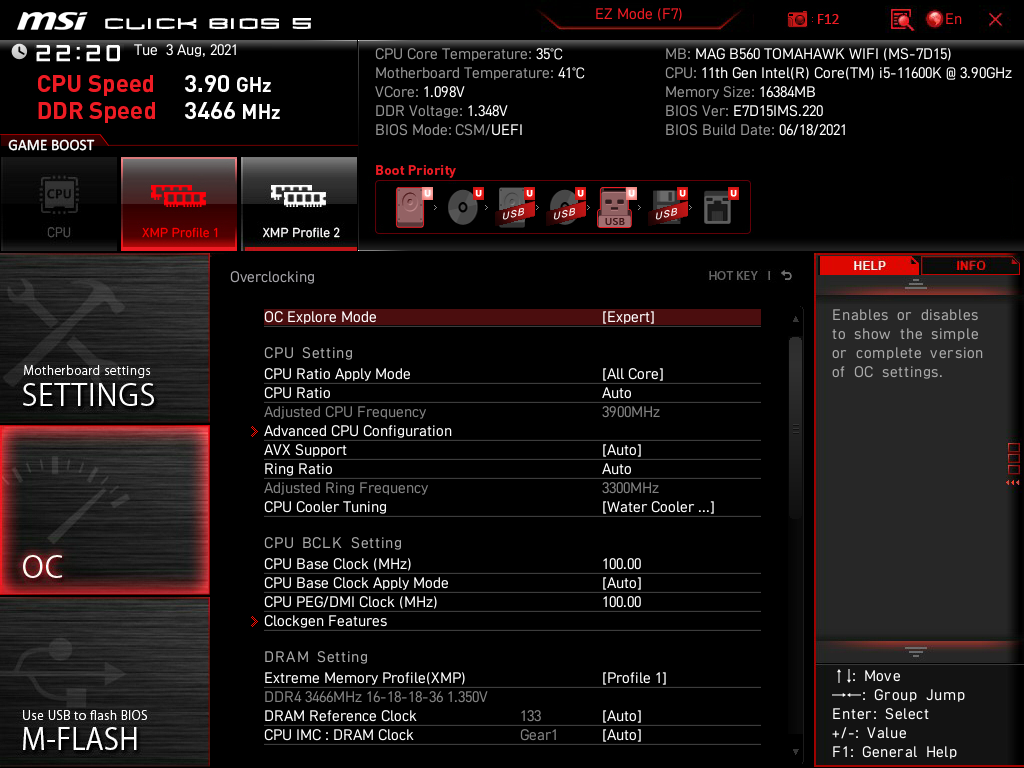The height and width of the screenshot is (768, 1024).
Task: Click the CPU Core Temperature 35°C reading
Action: (468, 54)
